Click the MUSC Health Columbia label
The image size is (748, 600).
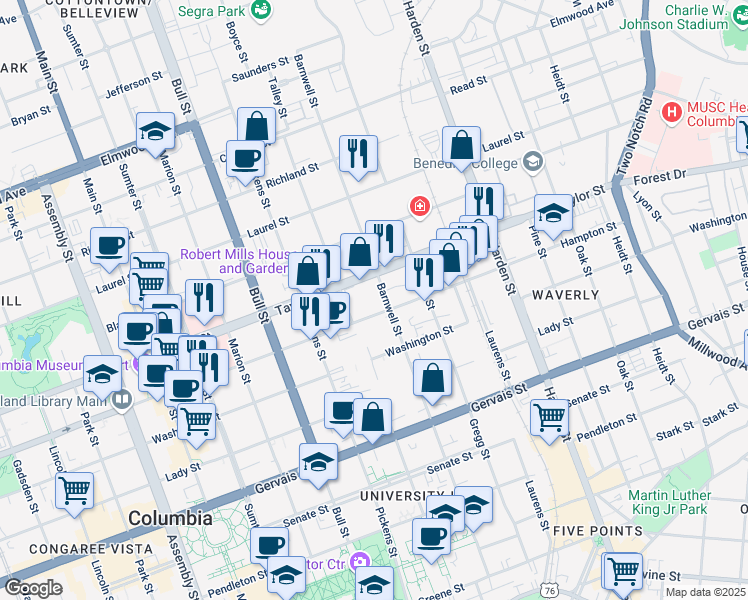coord(717,114)
